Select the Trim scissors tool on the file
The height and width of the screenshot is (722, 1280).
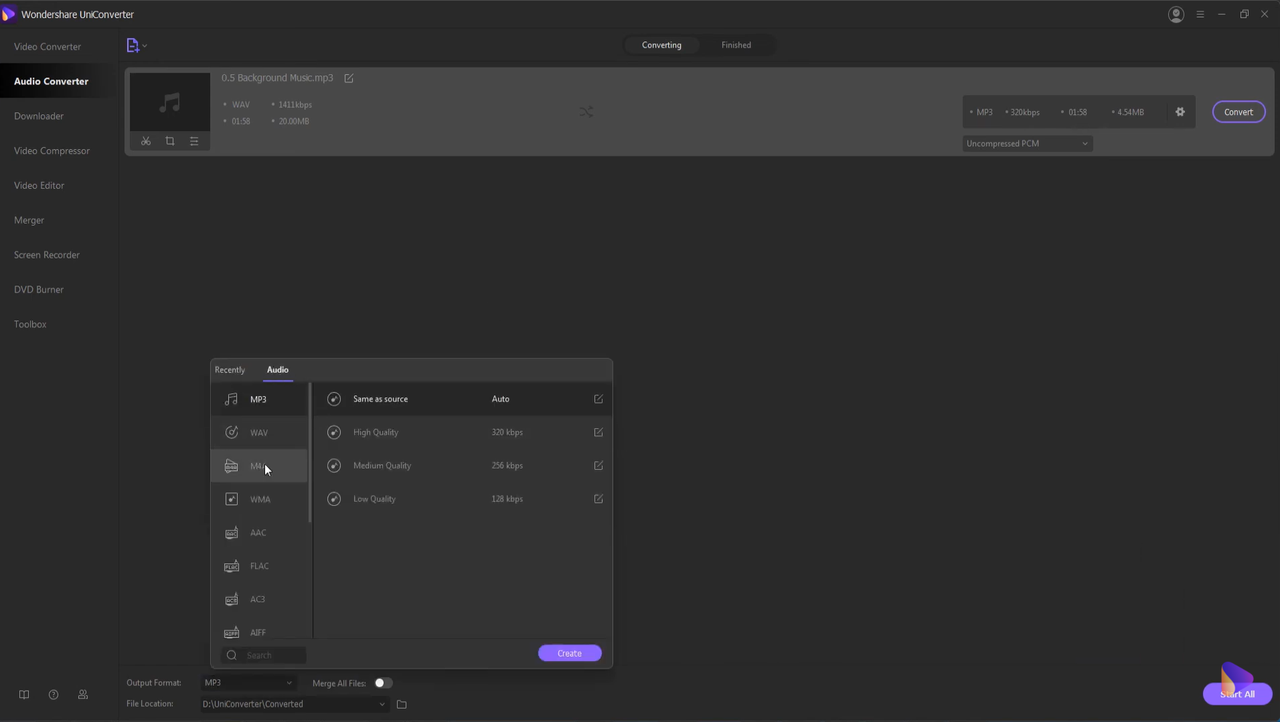[145, 141]
